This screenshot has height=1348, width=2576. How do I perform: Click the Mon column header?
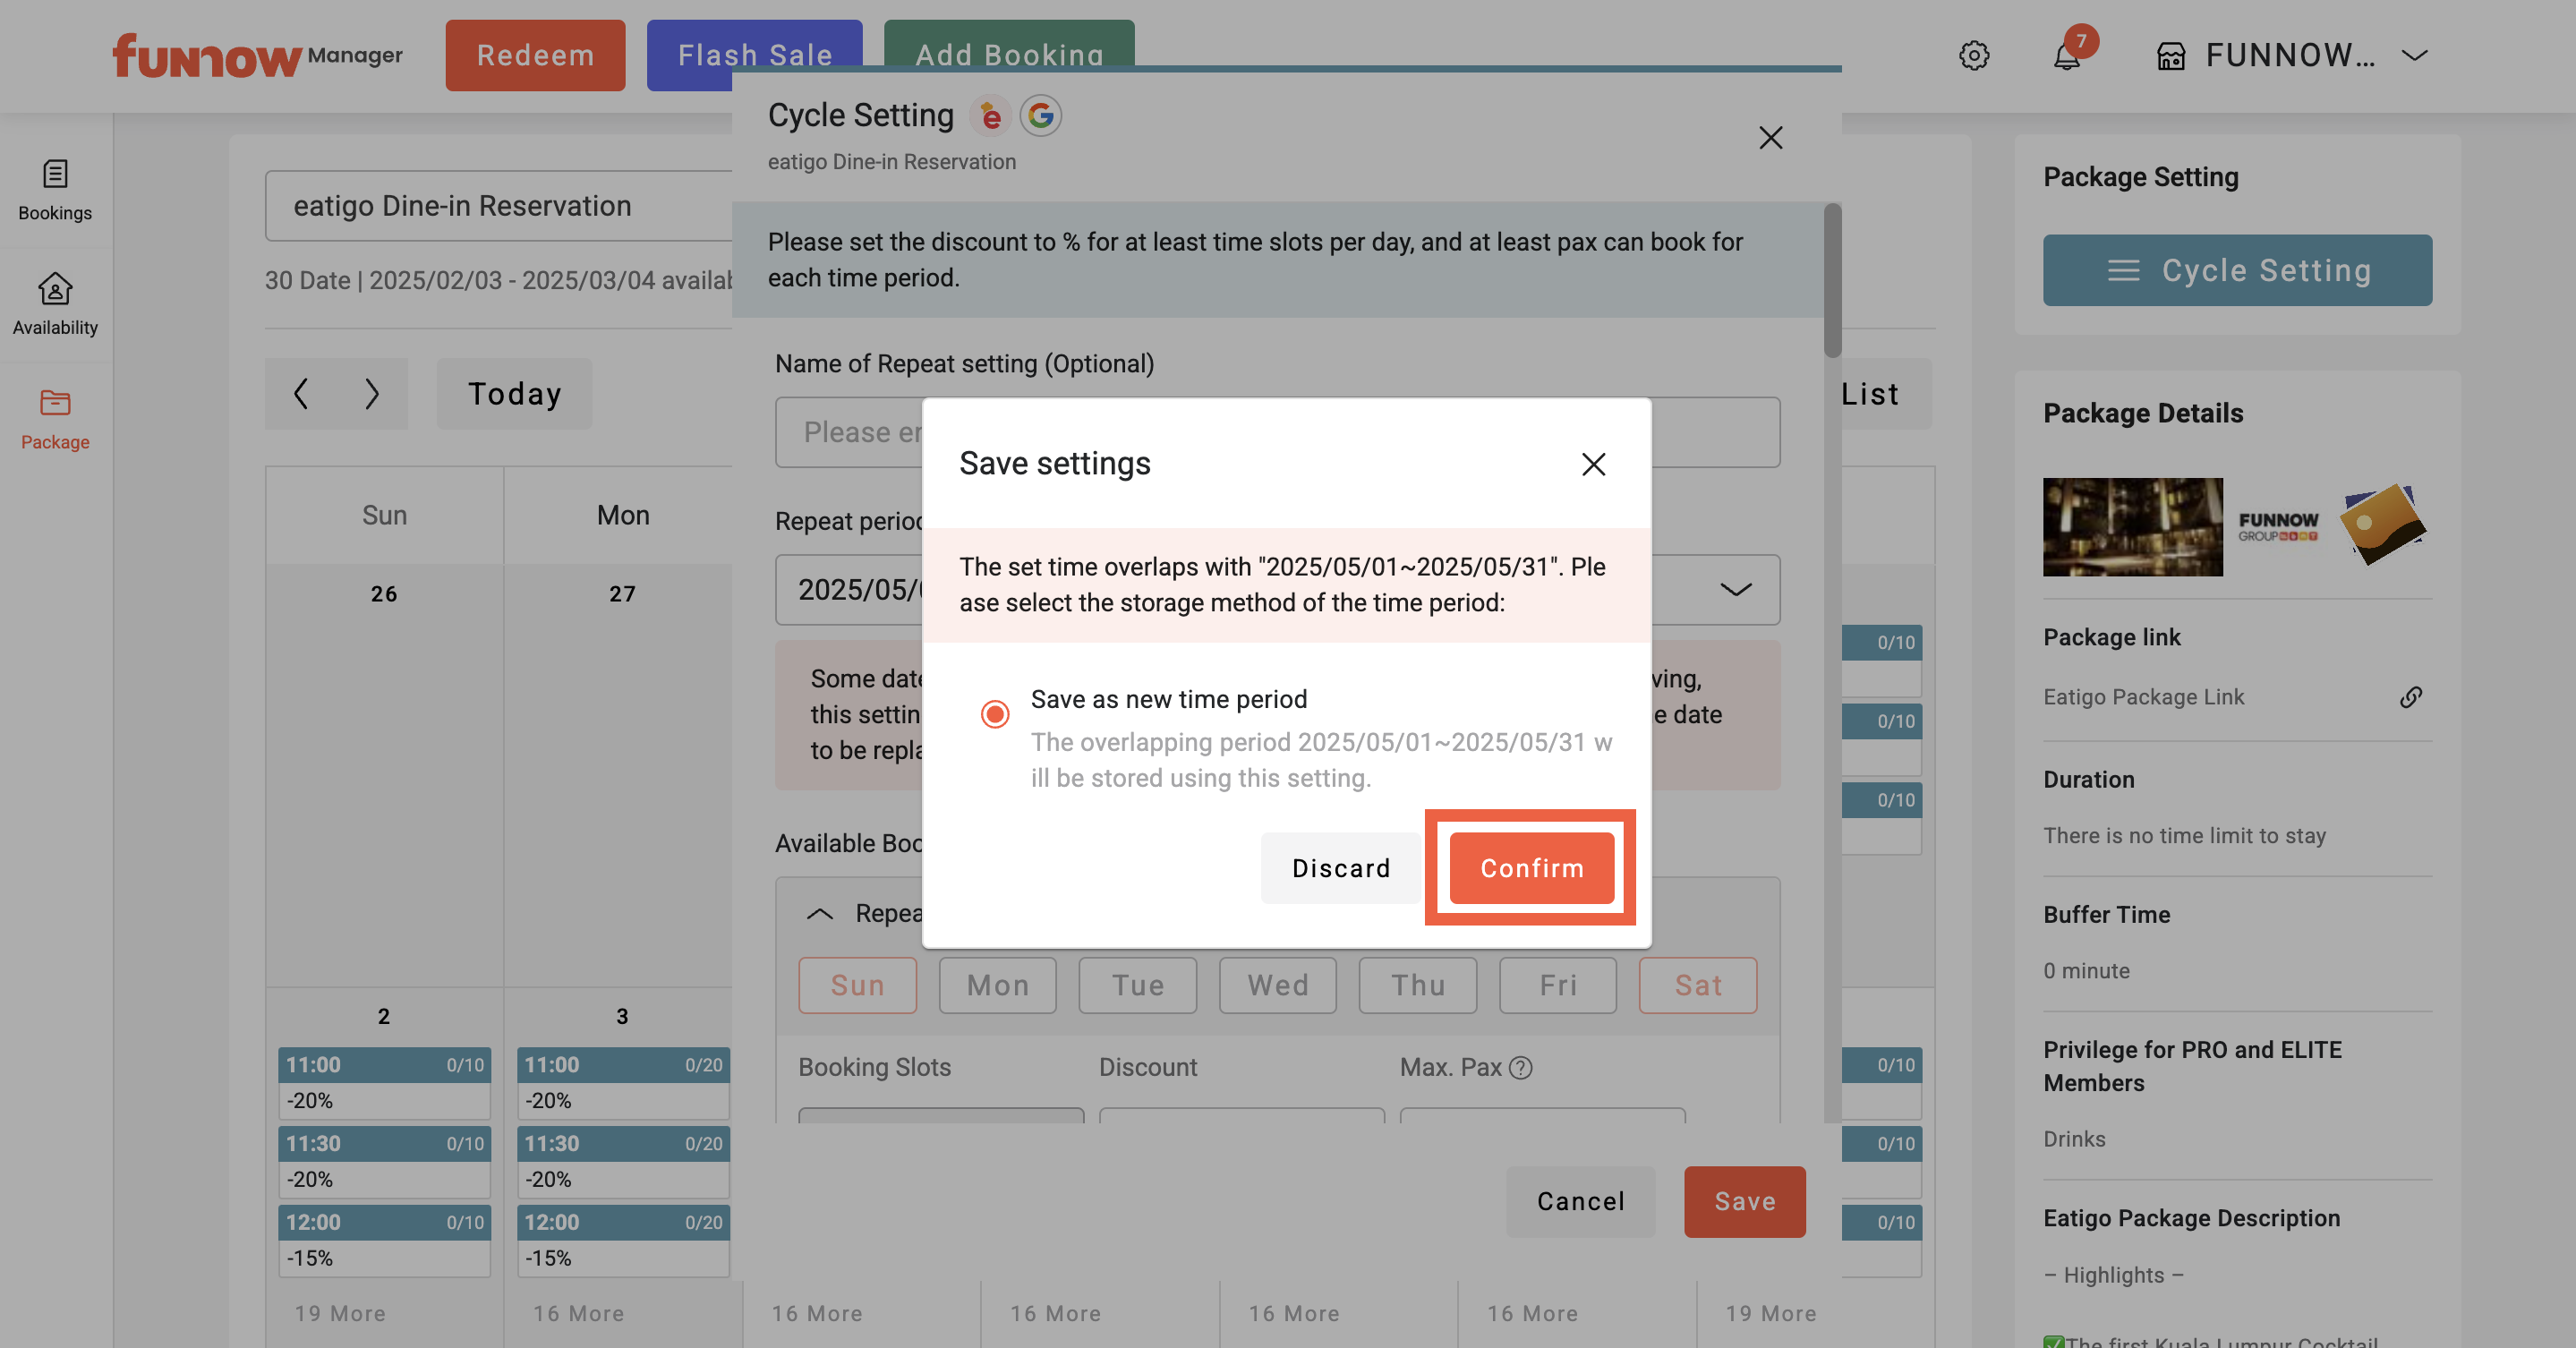623,516
